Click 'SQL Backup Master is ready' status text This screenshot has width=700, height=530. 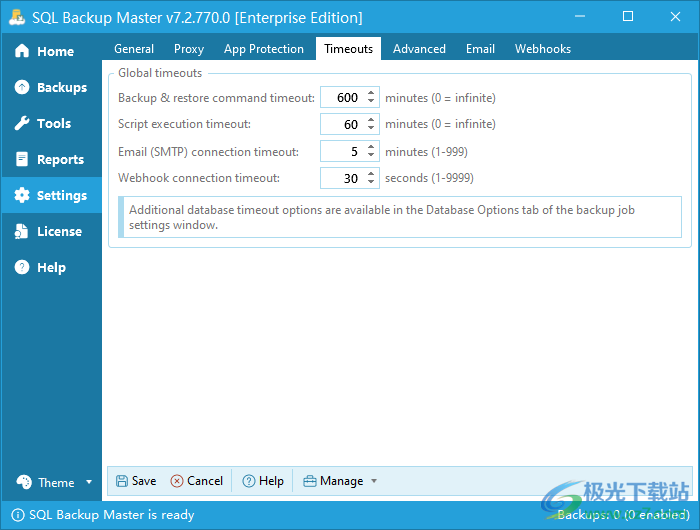[112, 515]
